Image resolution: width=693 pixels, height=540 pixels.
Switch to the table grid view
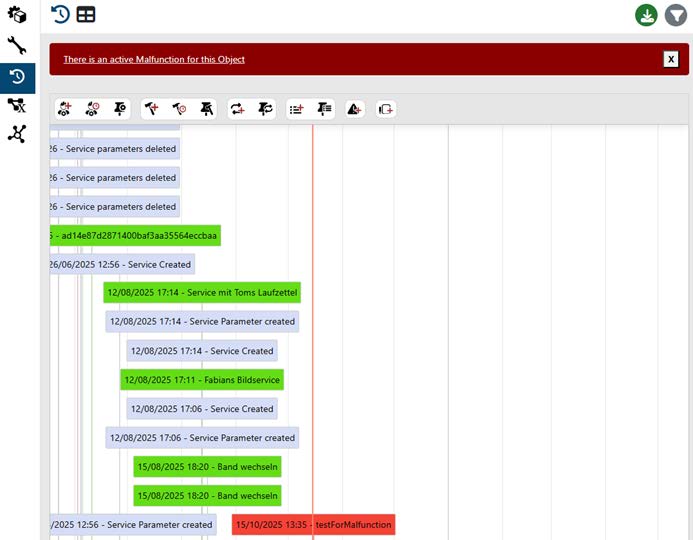click(x=86, y=15)
